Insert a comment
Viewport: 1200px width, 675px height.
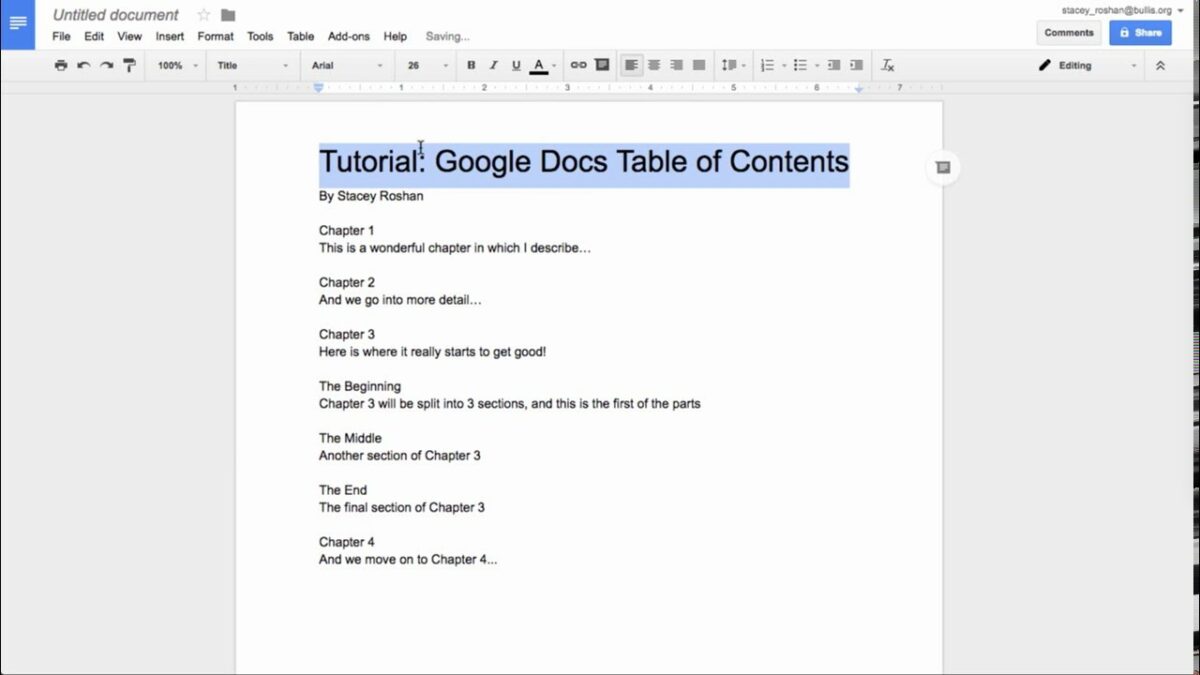coord(601,64)
